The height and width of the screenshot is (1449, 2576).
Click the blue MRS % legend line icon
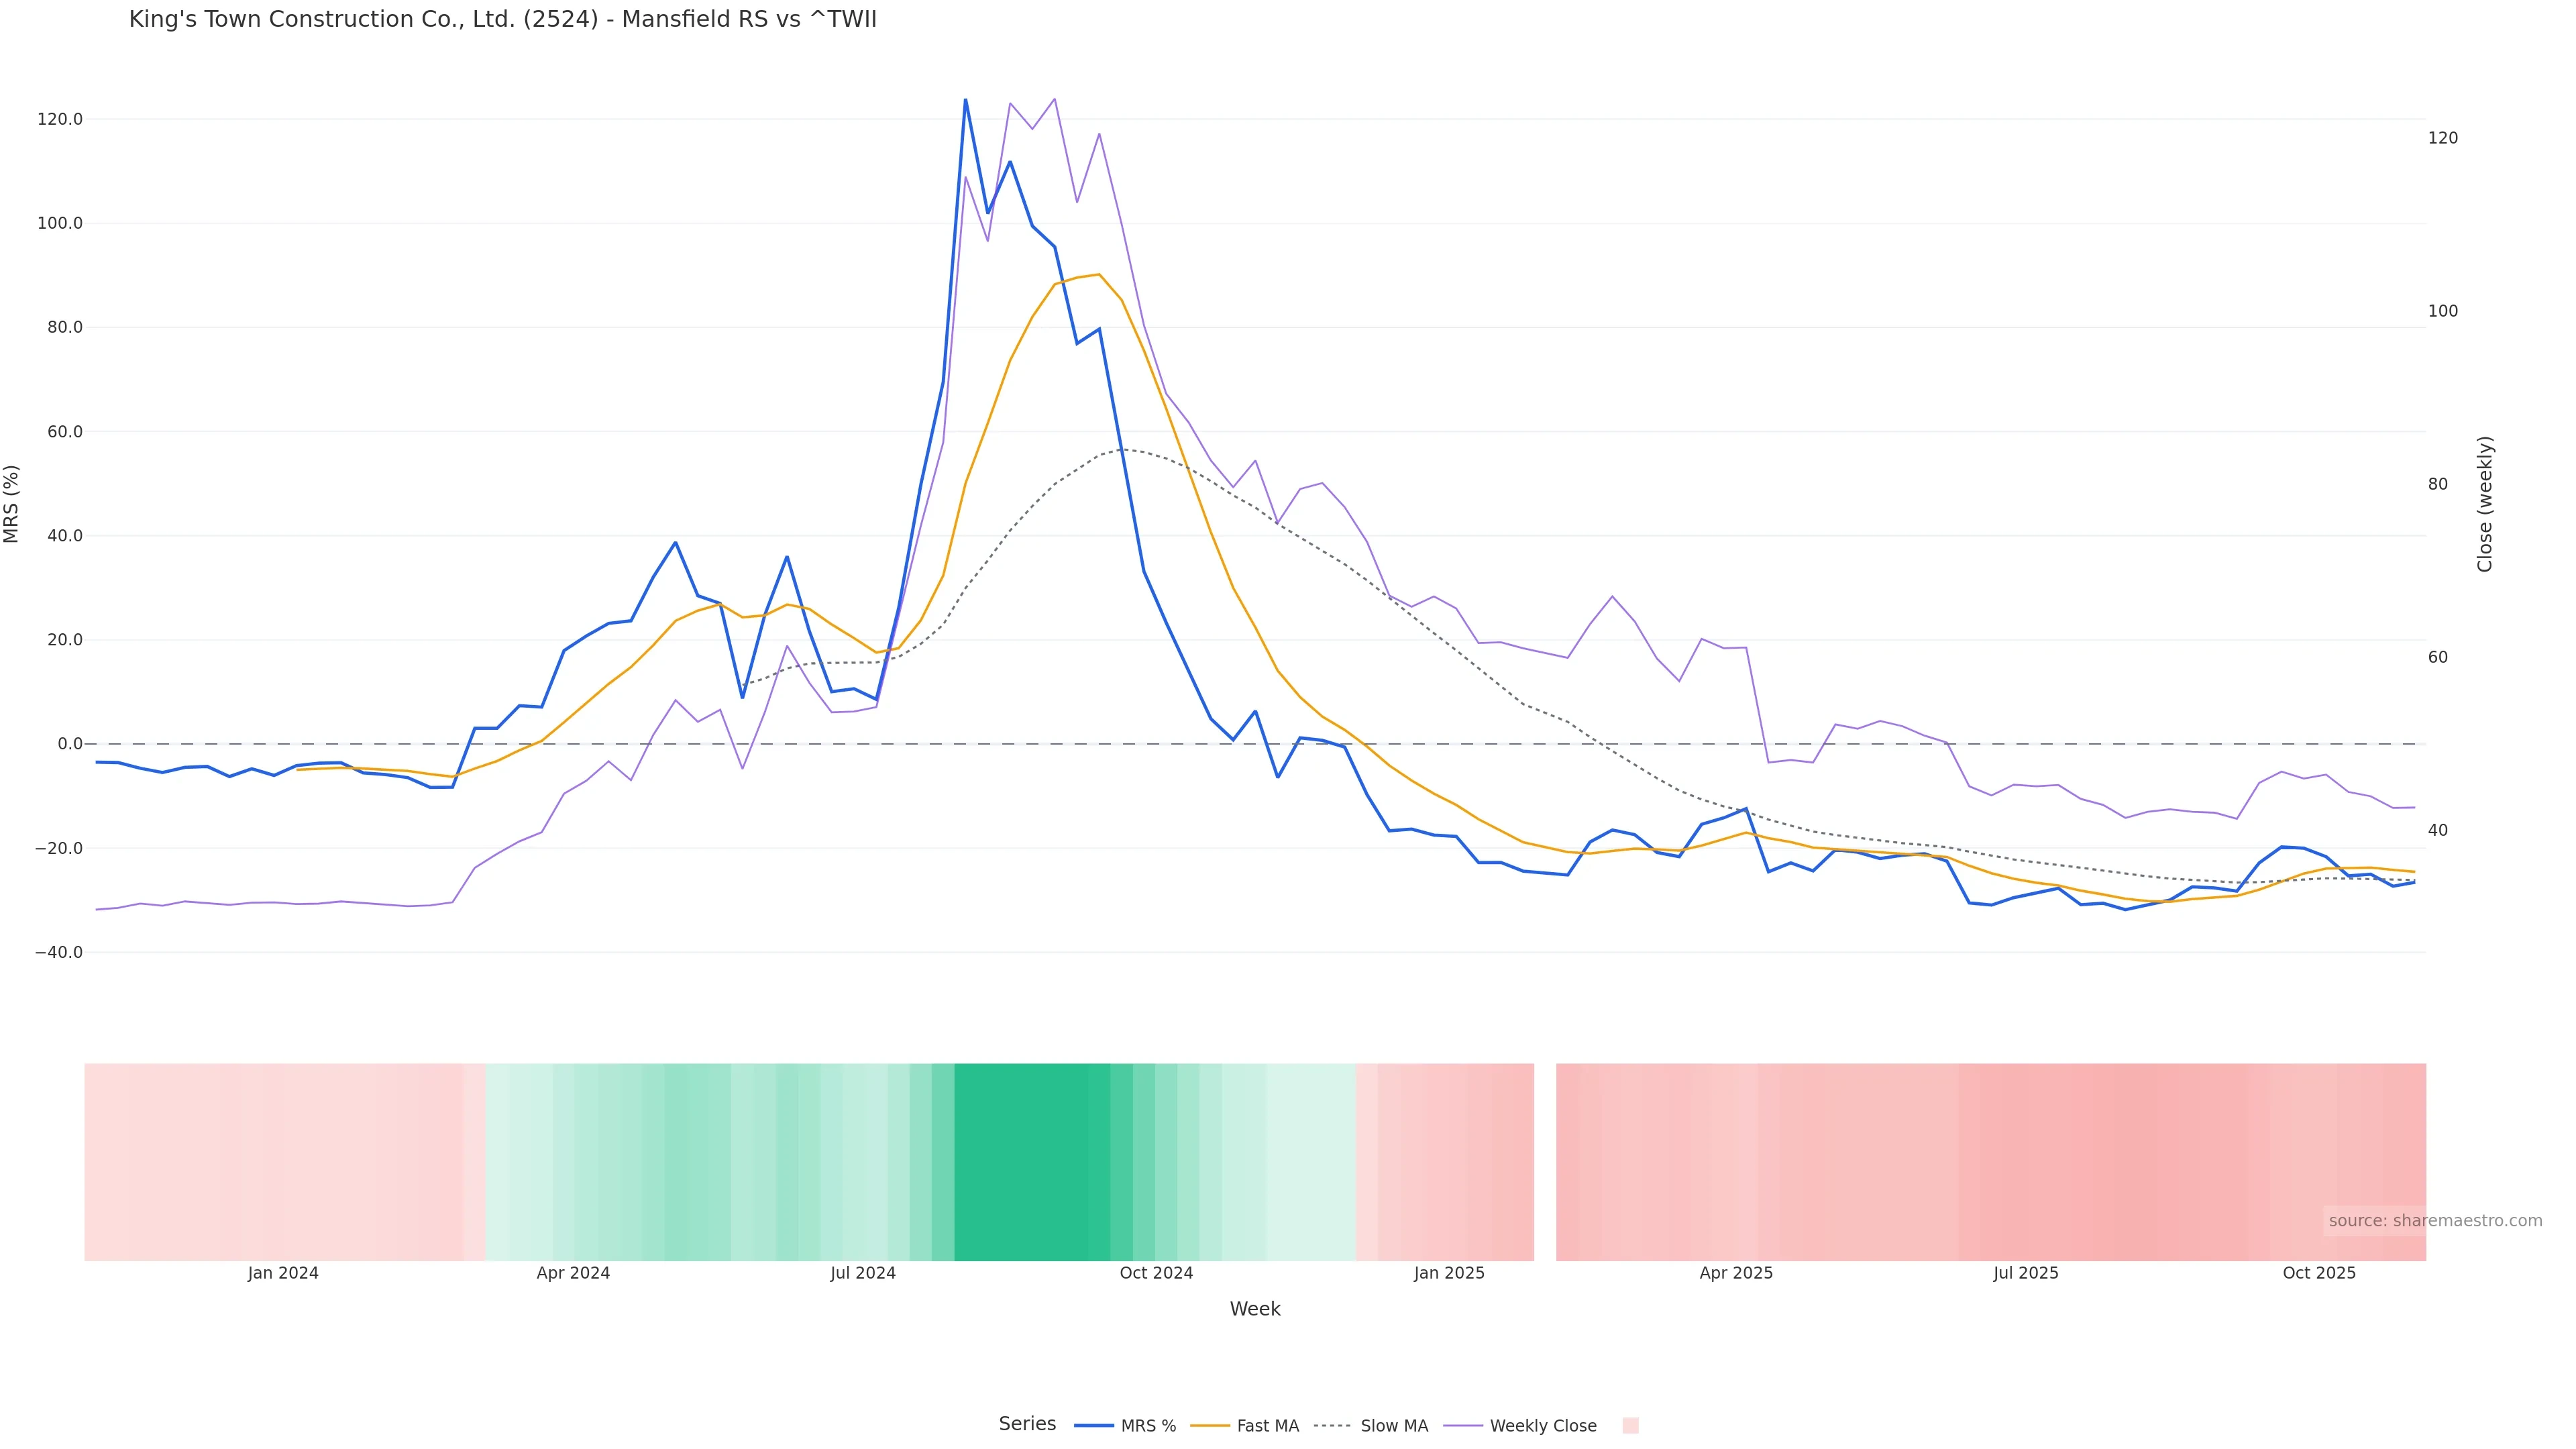coord(1093,1426)
